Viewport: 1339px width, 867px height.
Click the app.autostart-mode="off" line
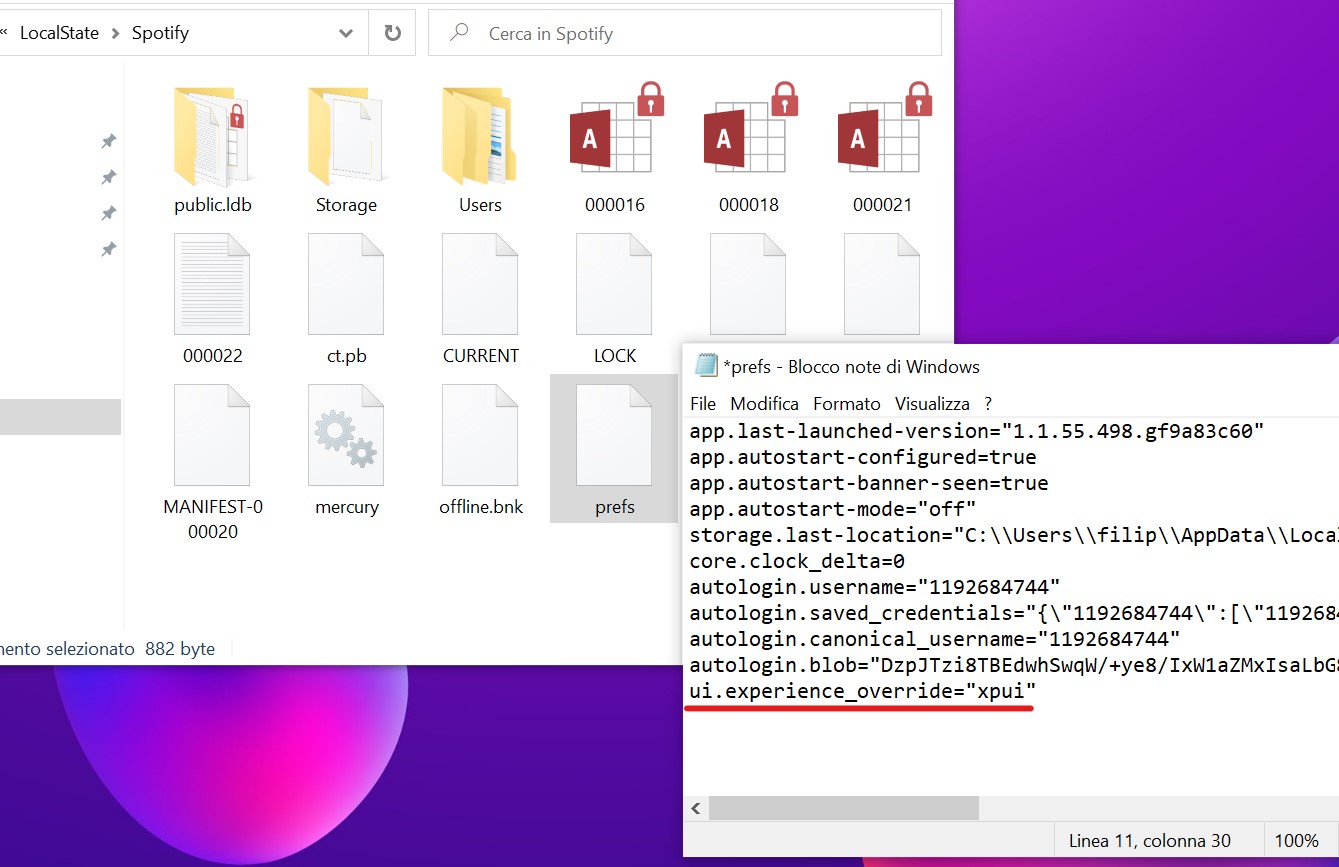tap(833, 509)
